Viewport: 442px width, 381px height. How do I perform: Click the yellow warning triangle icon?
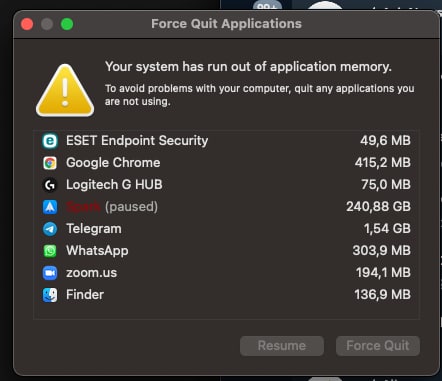point(65,91)
